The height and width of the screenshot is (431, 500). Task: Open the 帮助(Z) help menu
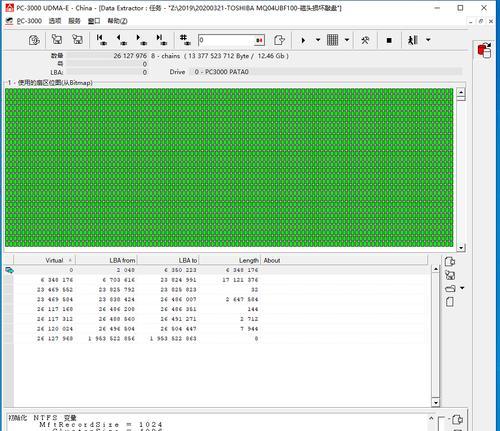[117, 21]
